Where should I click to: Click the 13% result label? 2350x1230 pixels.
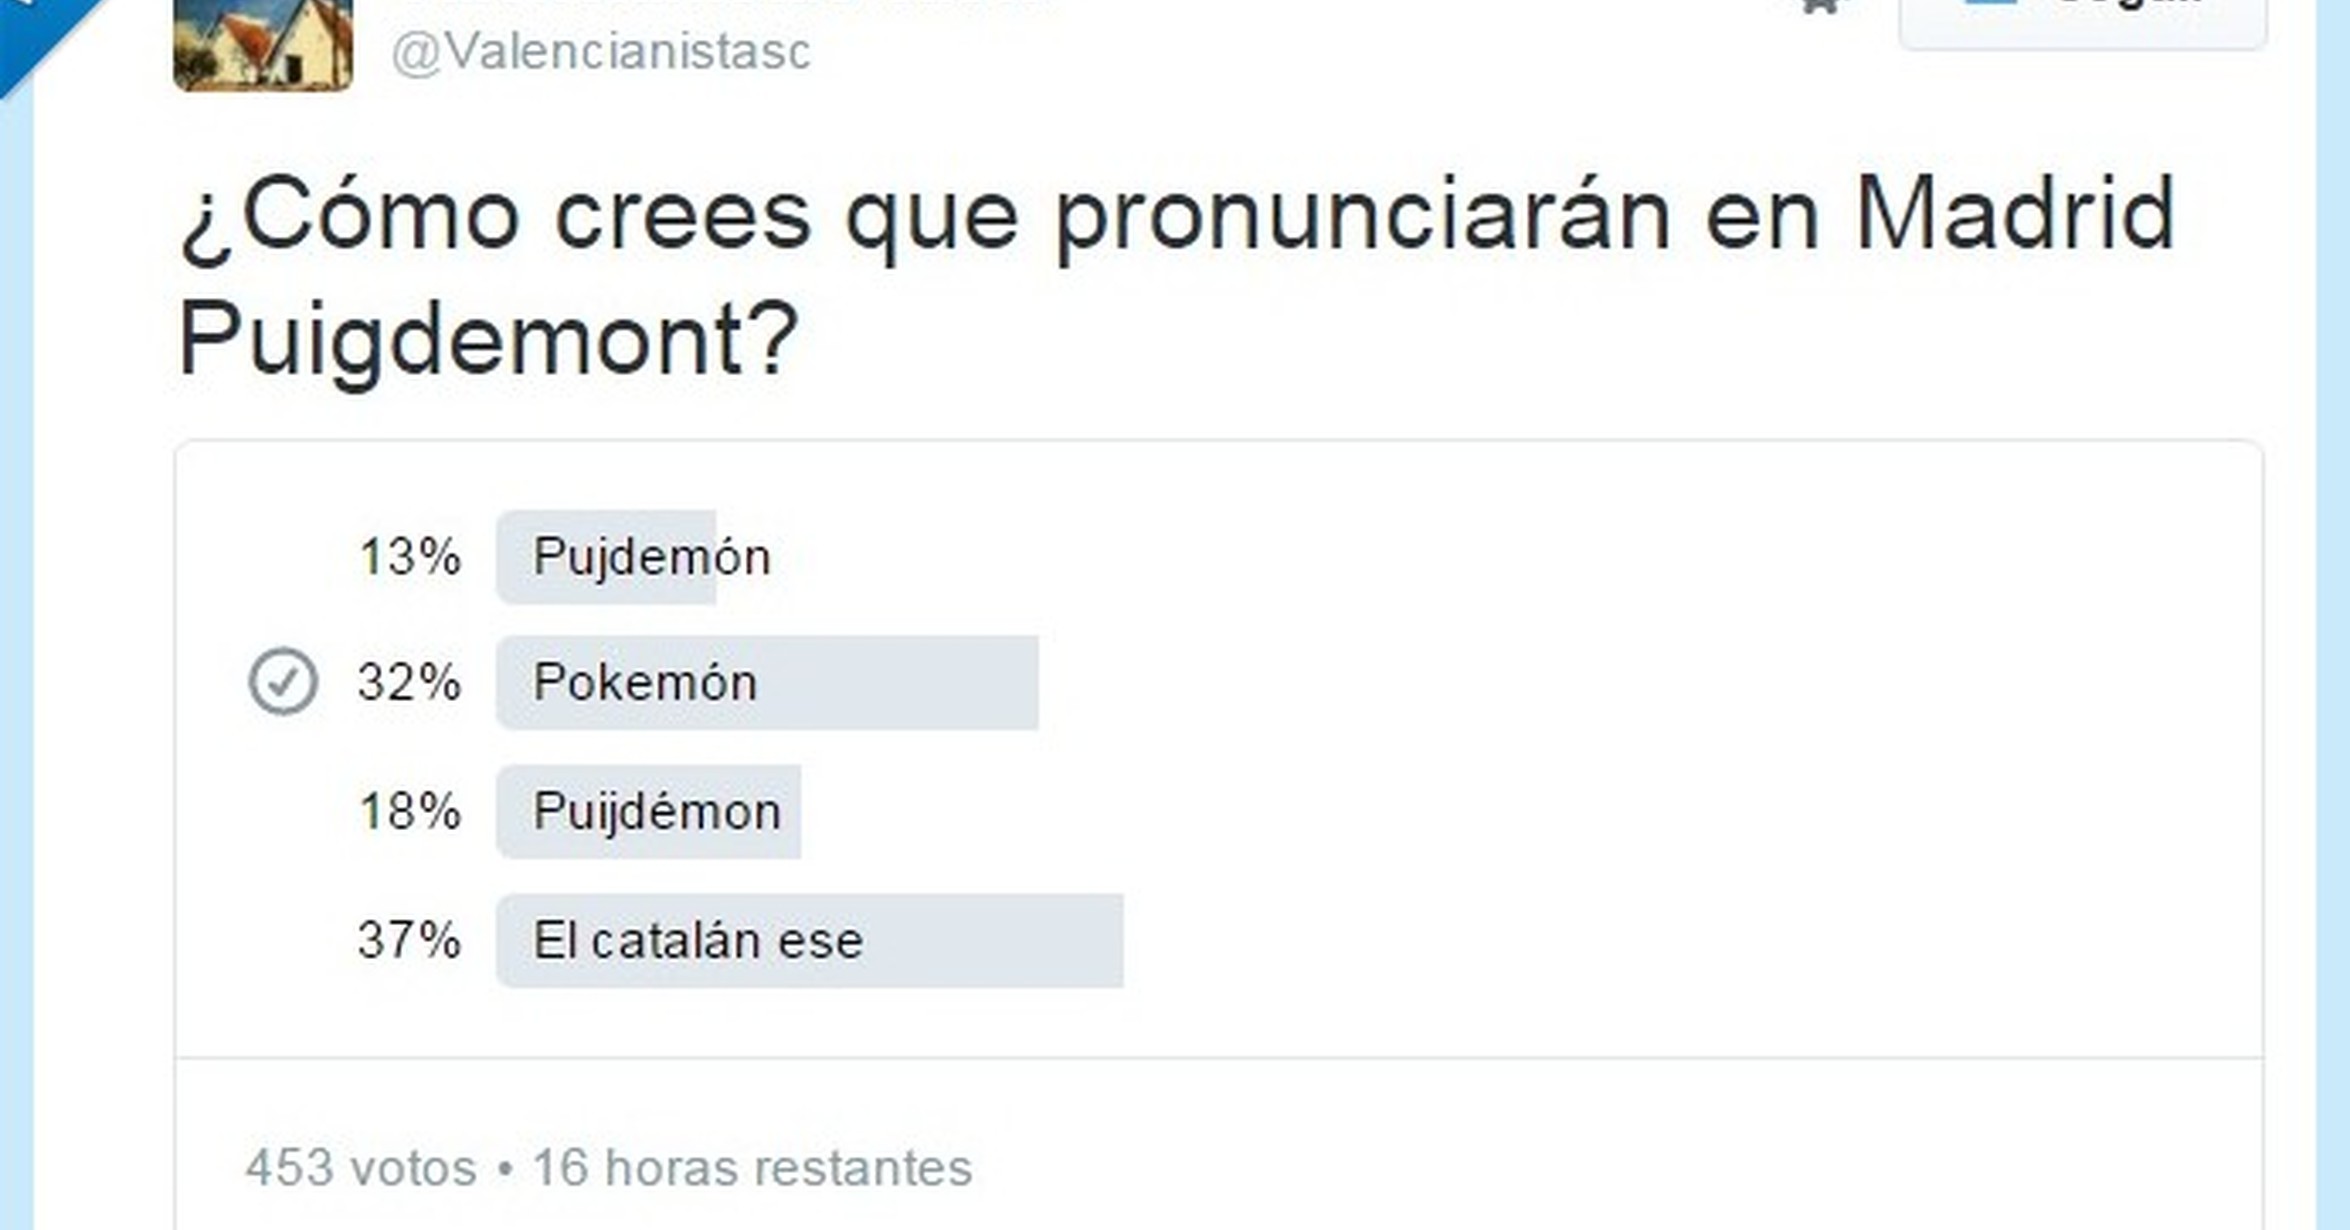pos(409,557)
